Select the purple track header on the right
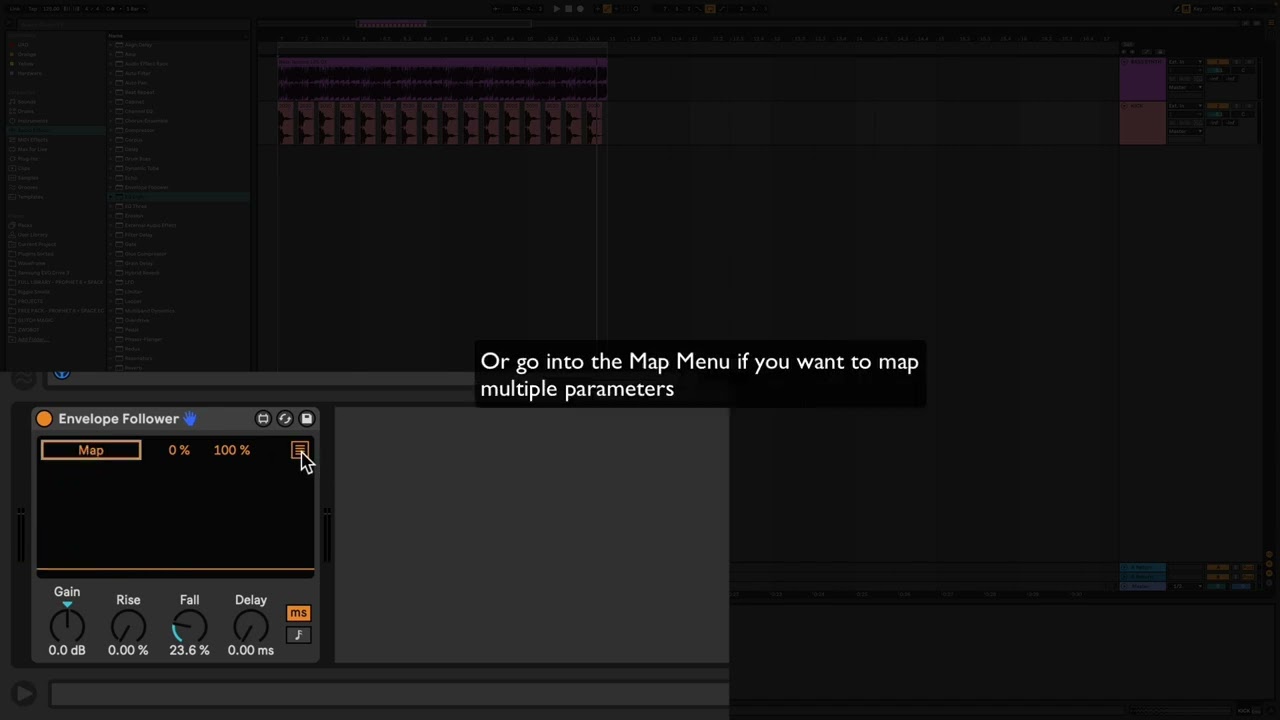The image size is (1280, 720). tap(1142, 79)
